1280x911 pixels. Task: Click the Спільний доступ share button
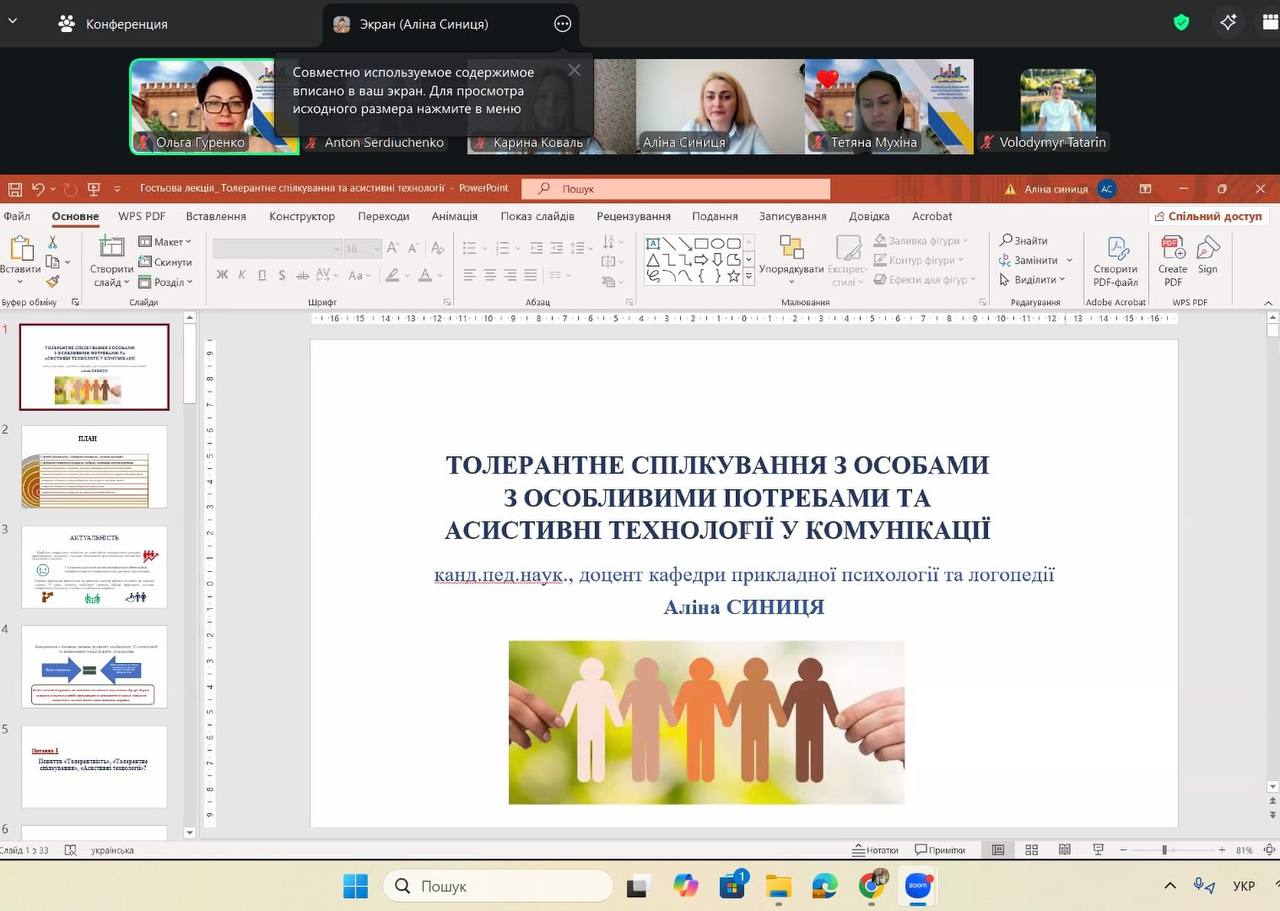tap(1208, 216)
